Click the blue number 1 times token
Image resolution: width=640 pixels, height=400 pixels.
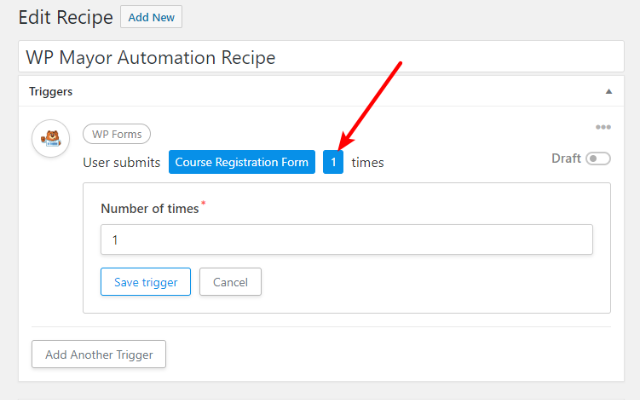pyautogui.click(x=333, y=162)
